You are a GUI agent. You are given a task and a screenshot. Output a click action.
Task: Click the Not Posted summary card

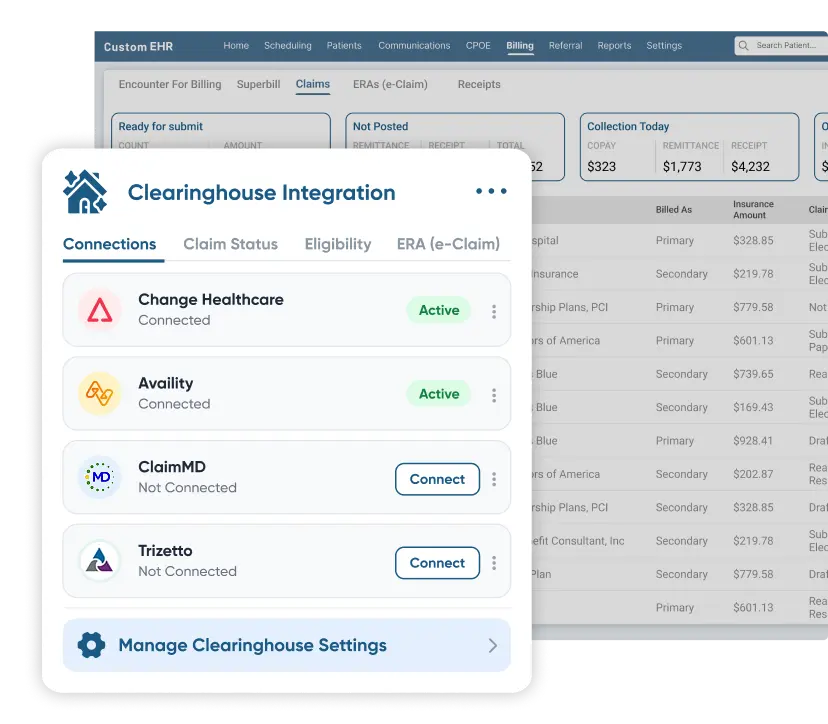455,131
